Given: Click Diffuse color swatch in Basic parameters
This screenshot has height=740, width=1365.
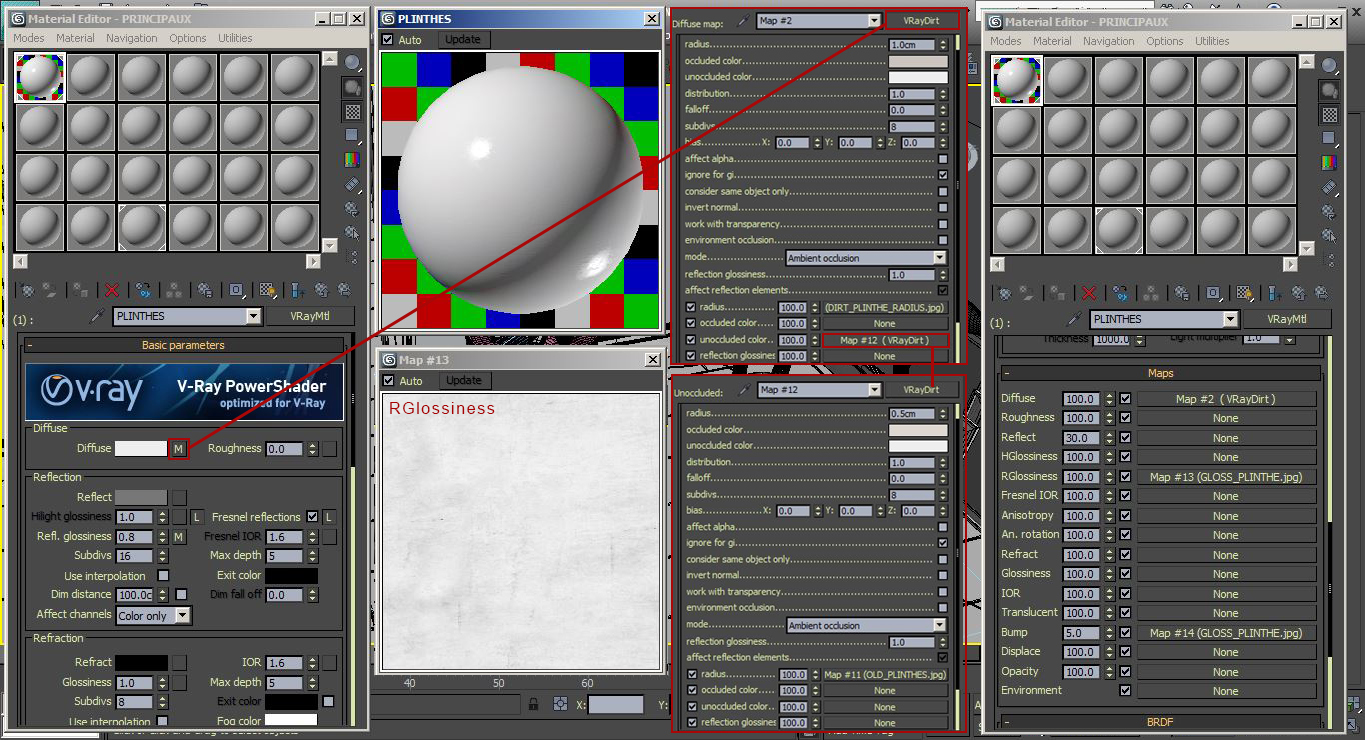Looking at the screenshot, I should [x=140, y=448].
